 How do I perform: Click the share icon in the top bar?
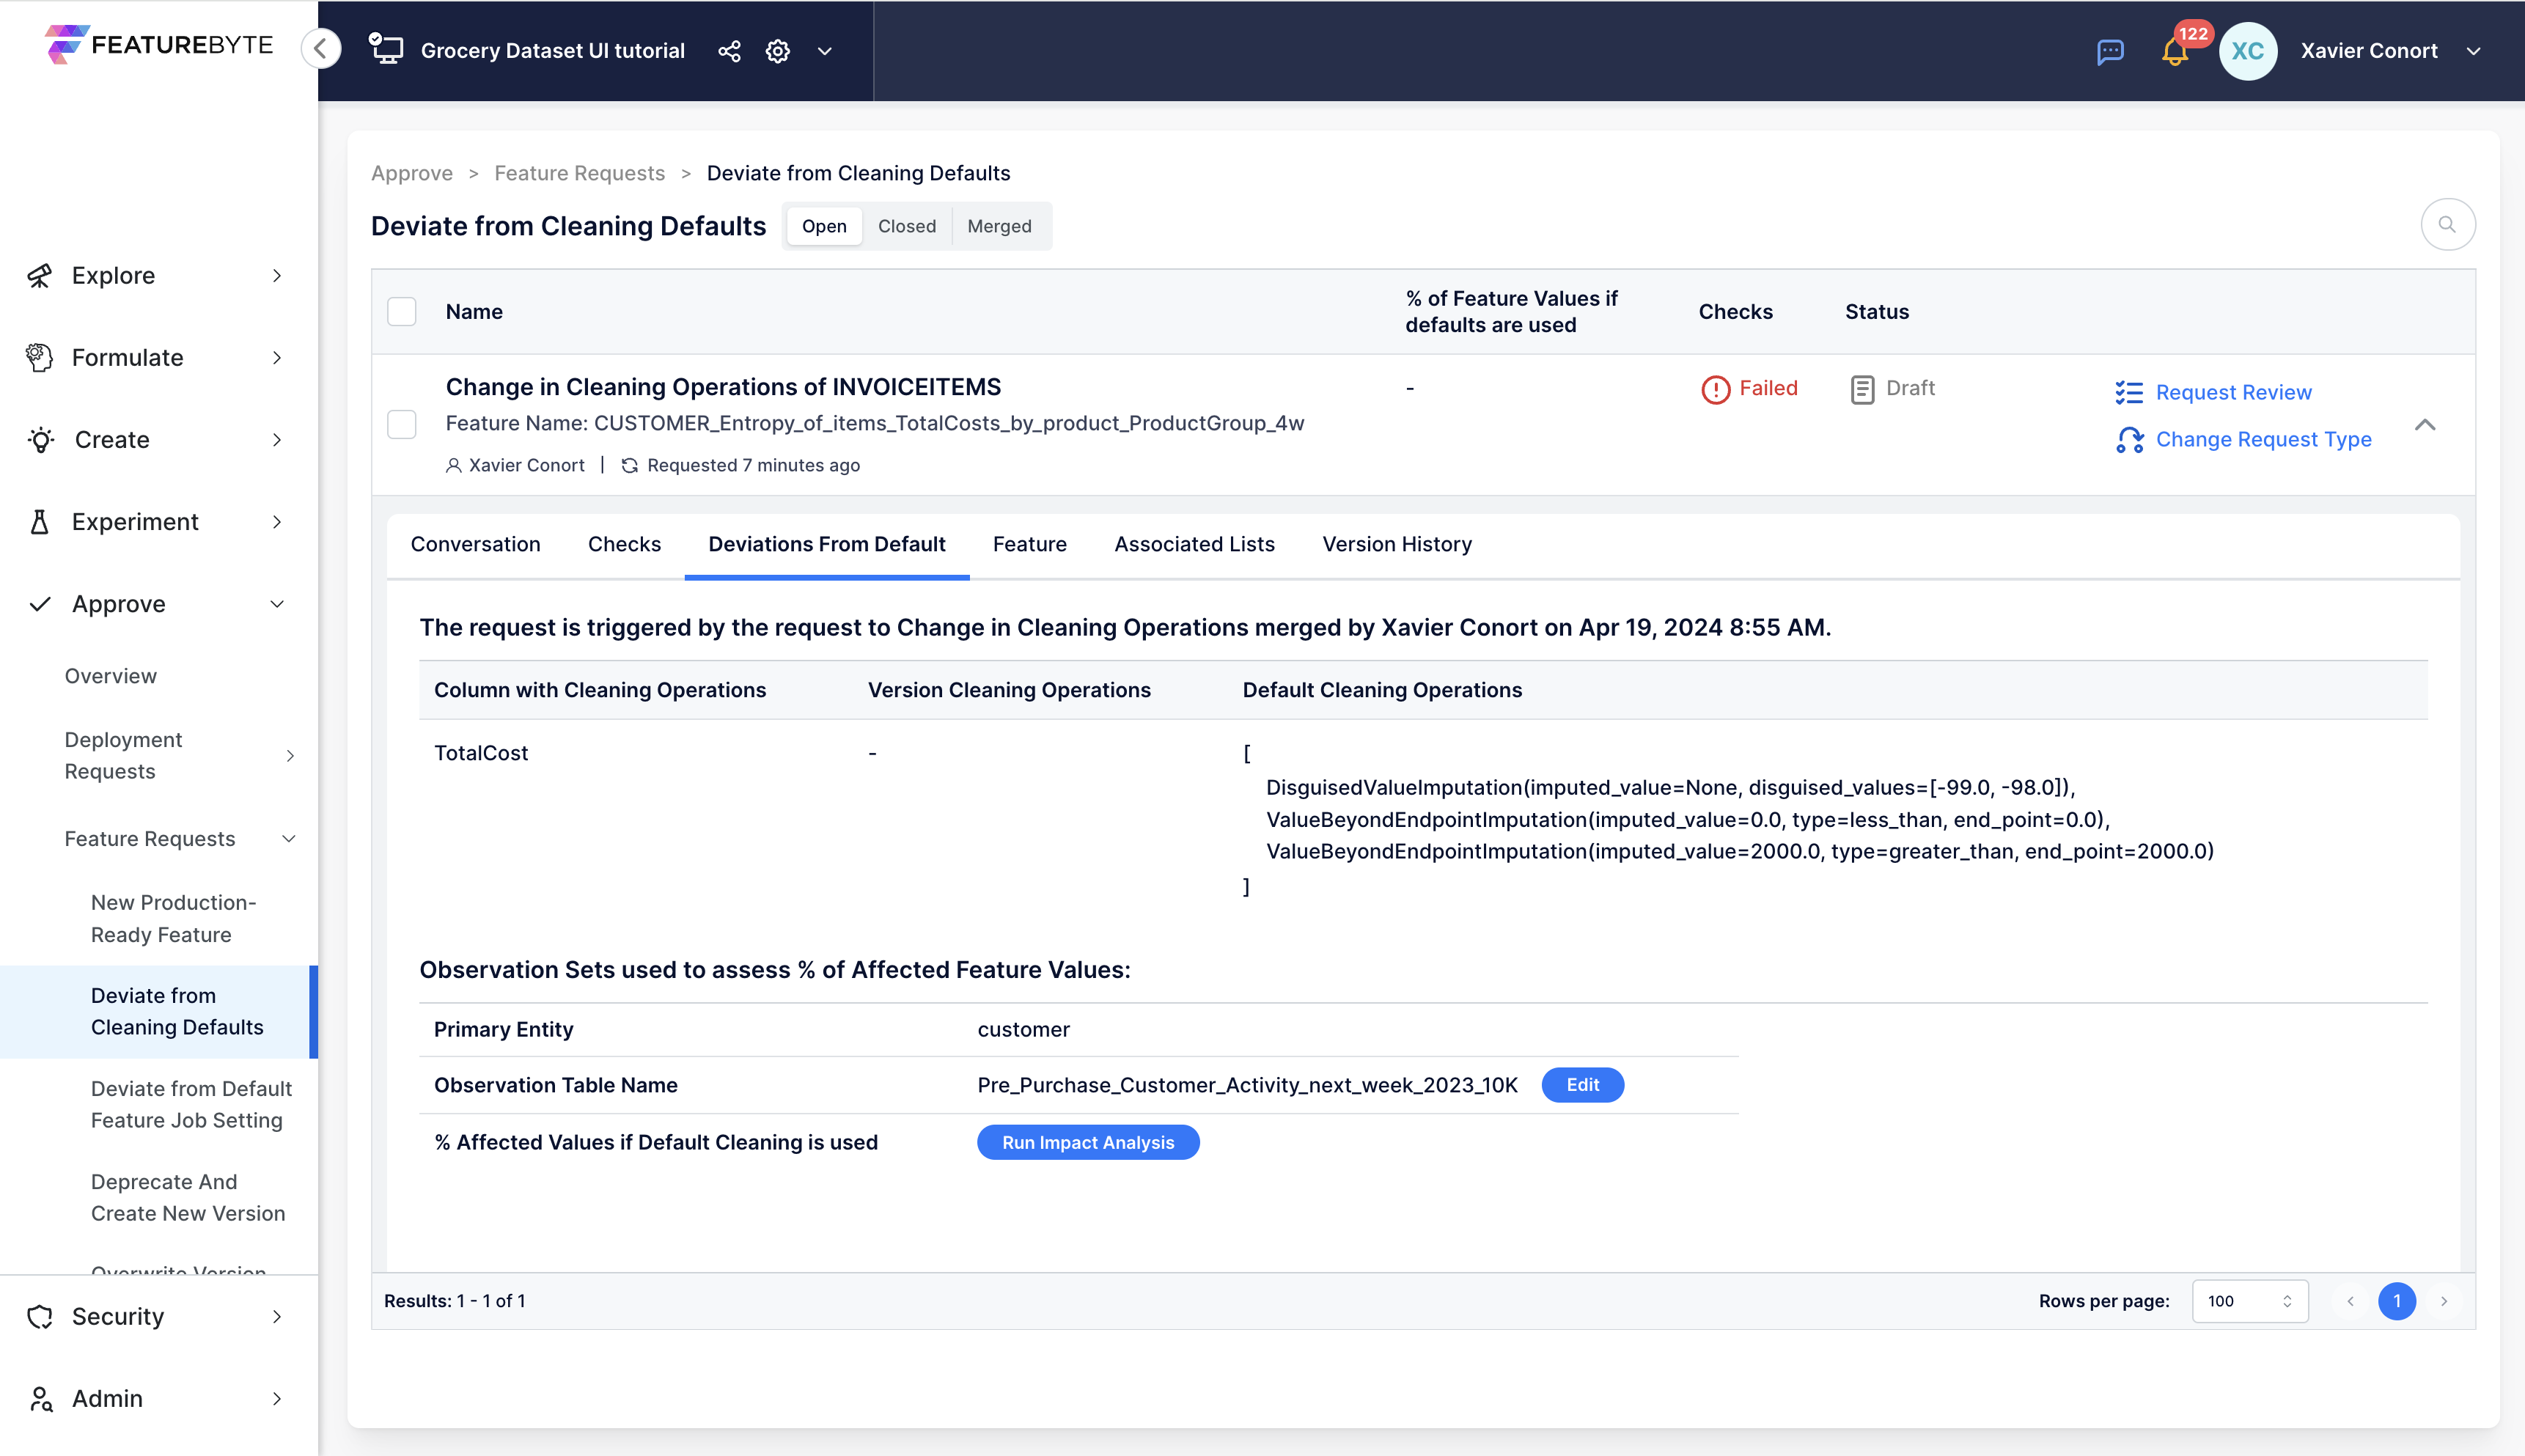click(x=729, y=51)
